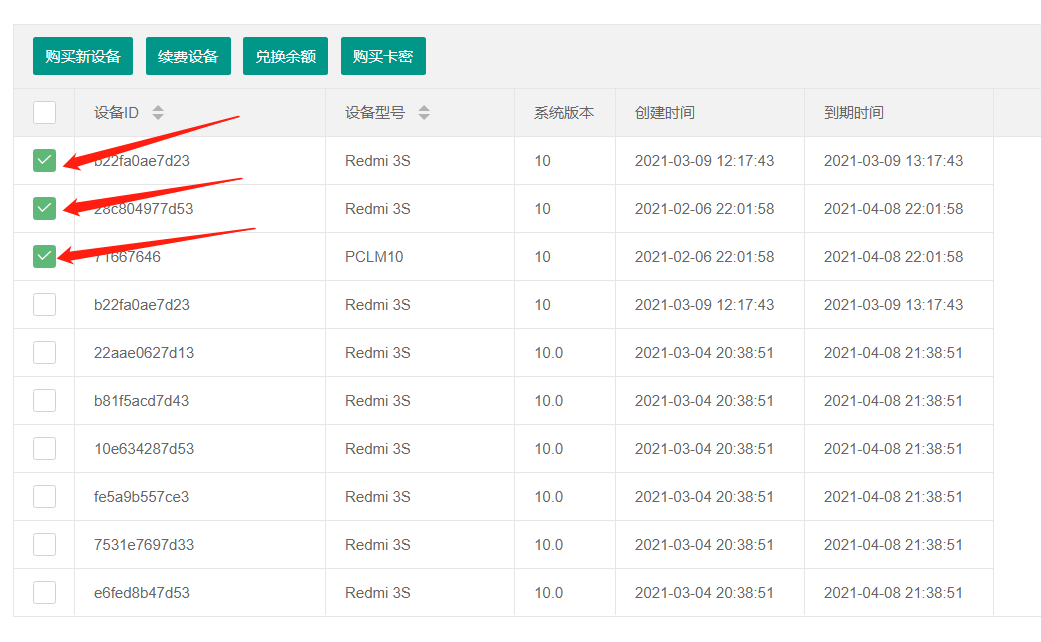Click the 续费设备 button
The height and width of the screenshot is (642, 1041).
(x=188, y=56)
